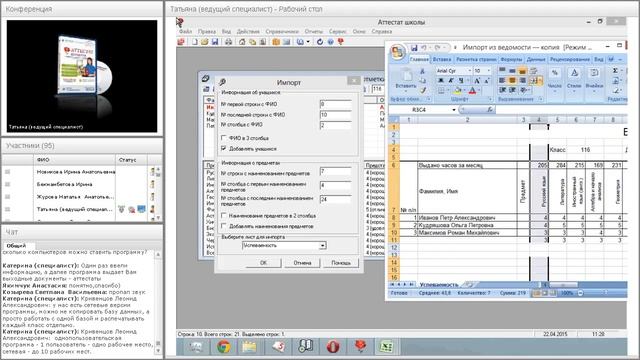640x360 pixels.
Task: Select Успеваемость sheet tab in Excel
Action: coord(439,284)
